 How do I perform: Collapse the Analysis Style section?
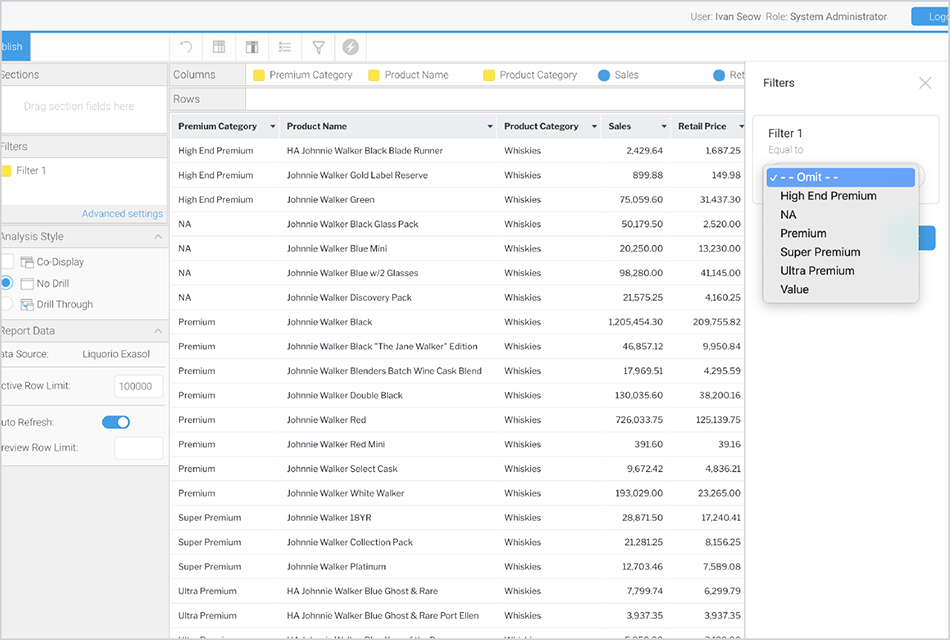158,237
